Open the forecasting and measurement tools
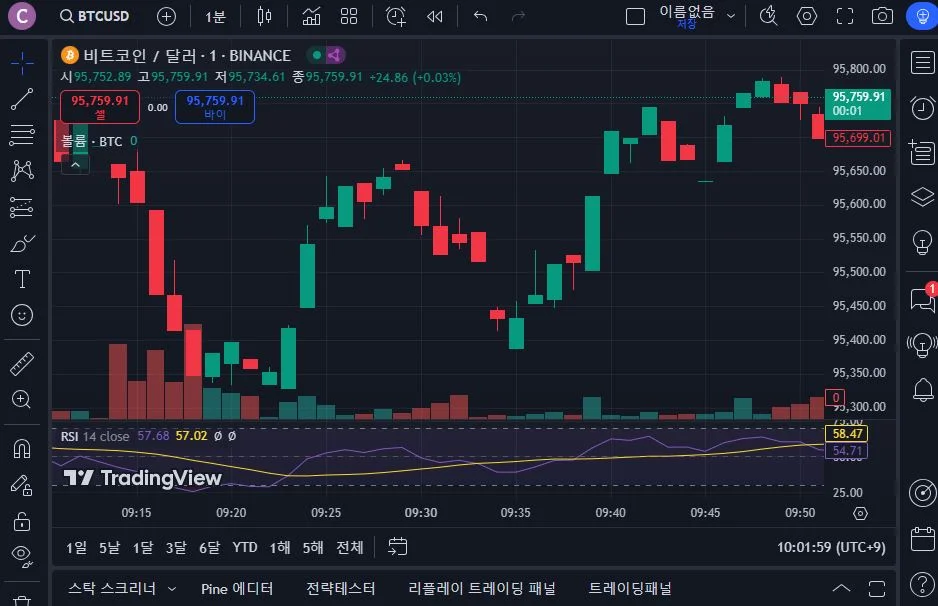938x606 pixels. 22,208
